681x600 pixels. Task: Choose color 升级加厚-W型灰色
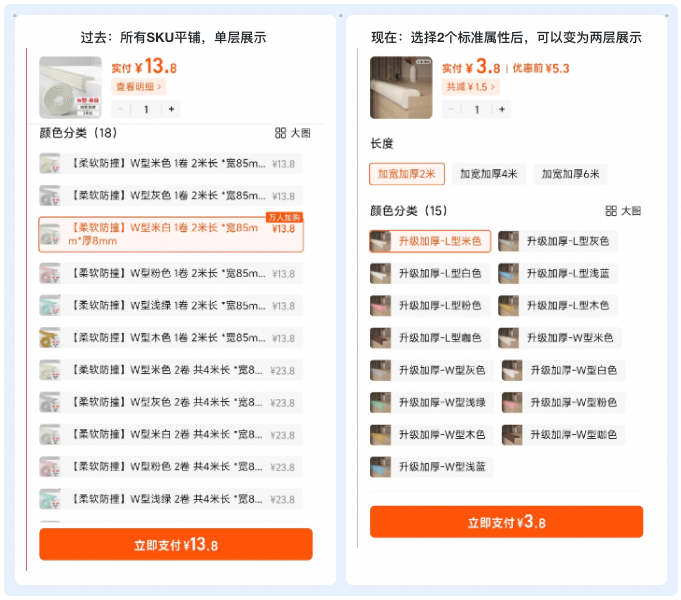pos(432,370)
